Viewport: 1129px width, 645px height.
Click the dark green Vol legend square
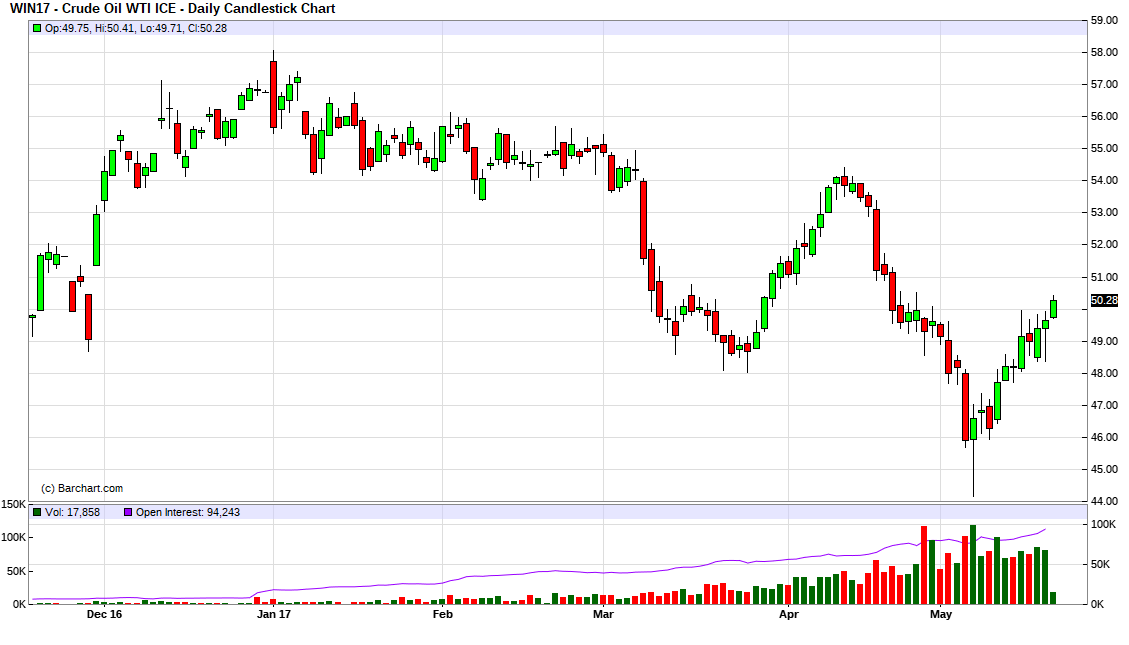point(37,512)
